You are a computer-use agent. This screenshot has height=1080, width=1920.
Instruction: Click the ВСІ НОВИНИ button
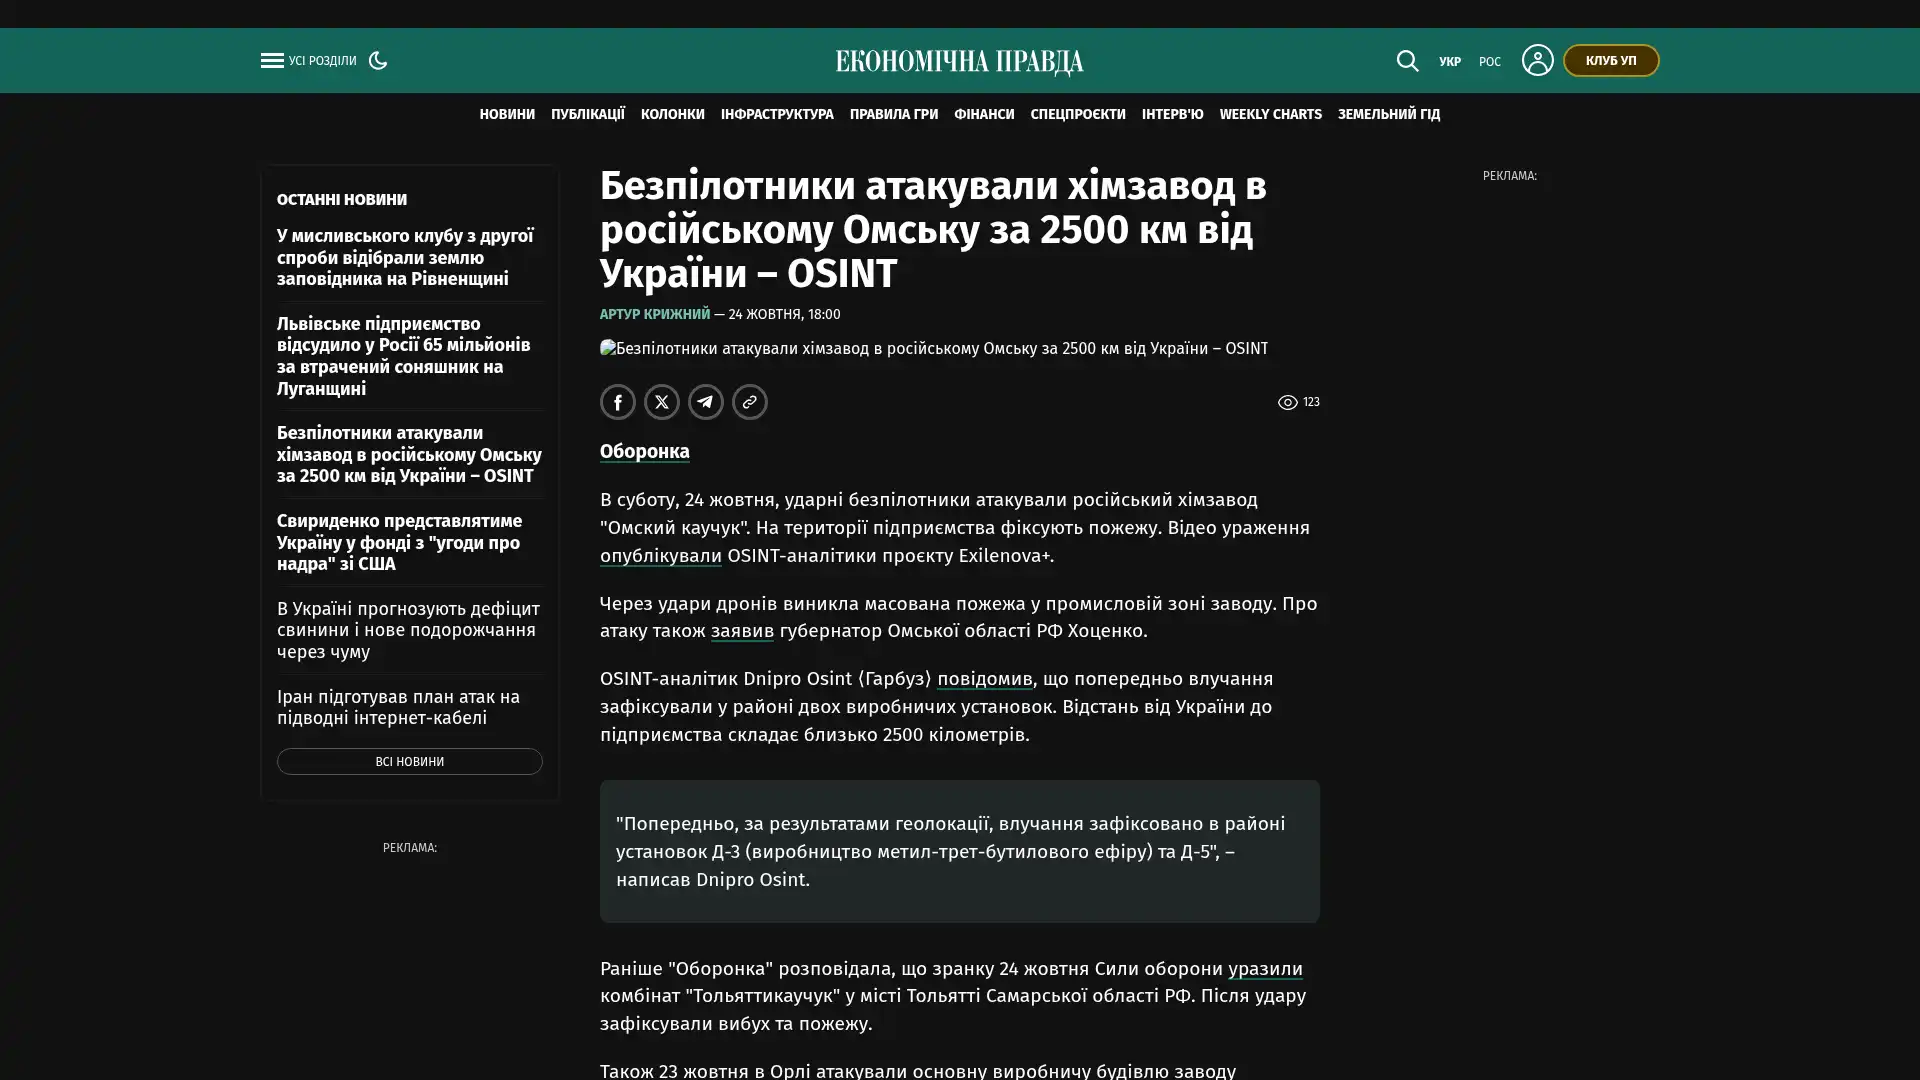point(410,762)
